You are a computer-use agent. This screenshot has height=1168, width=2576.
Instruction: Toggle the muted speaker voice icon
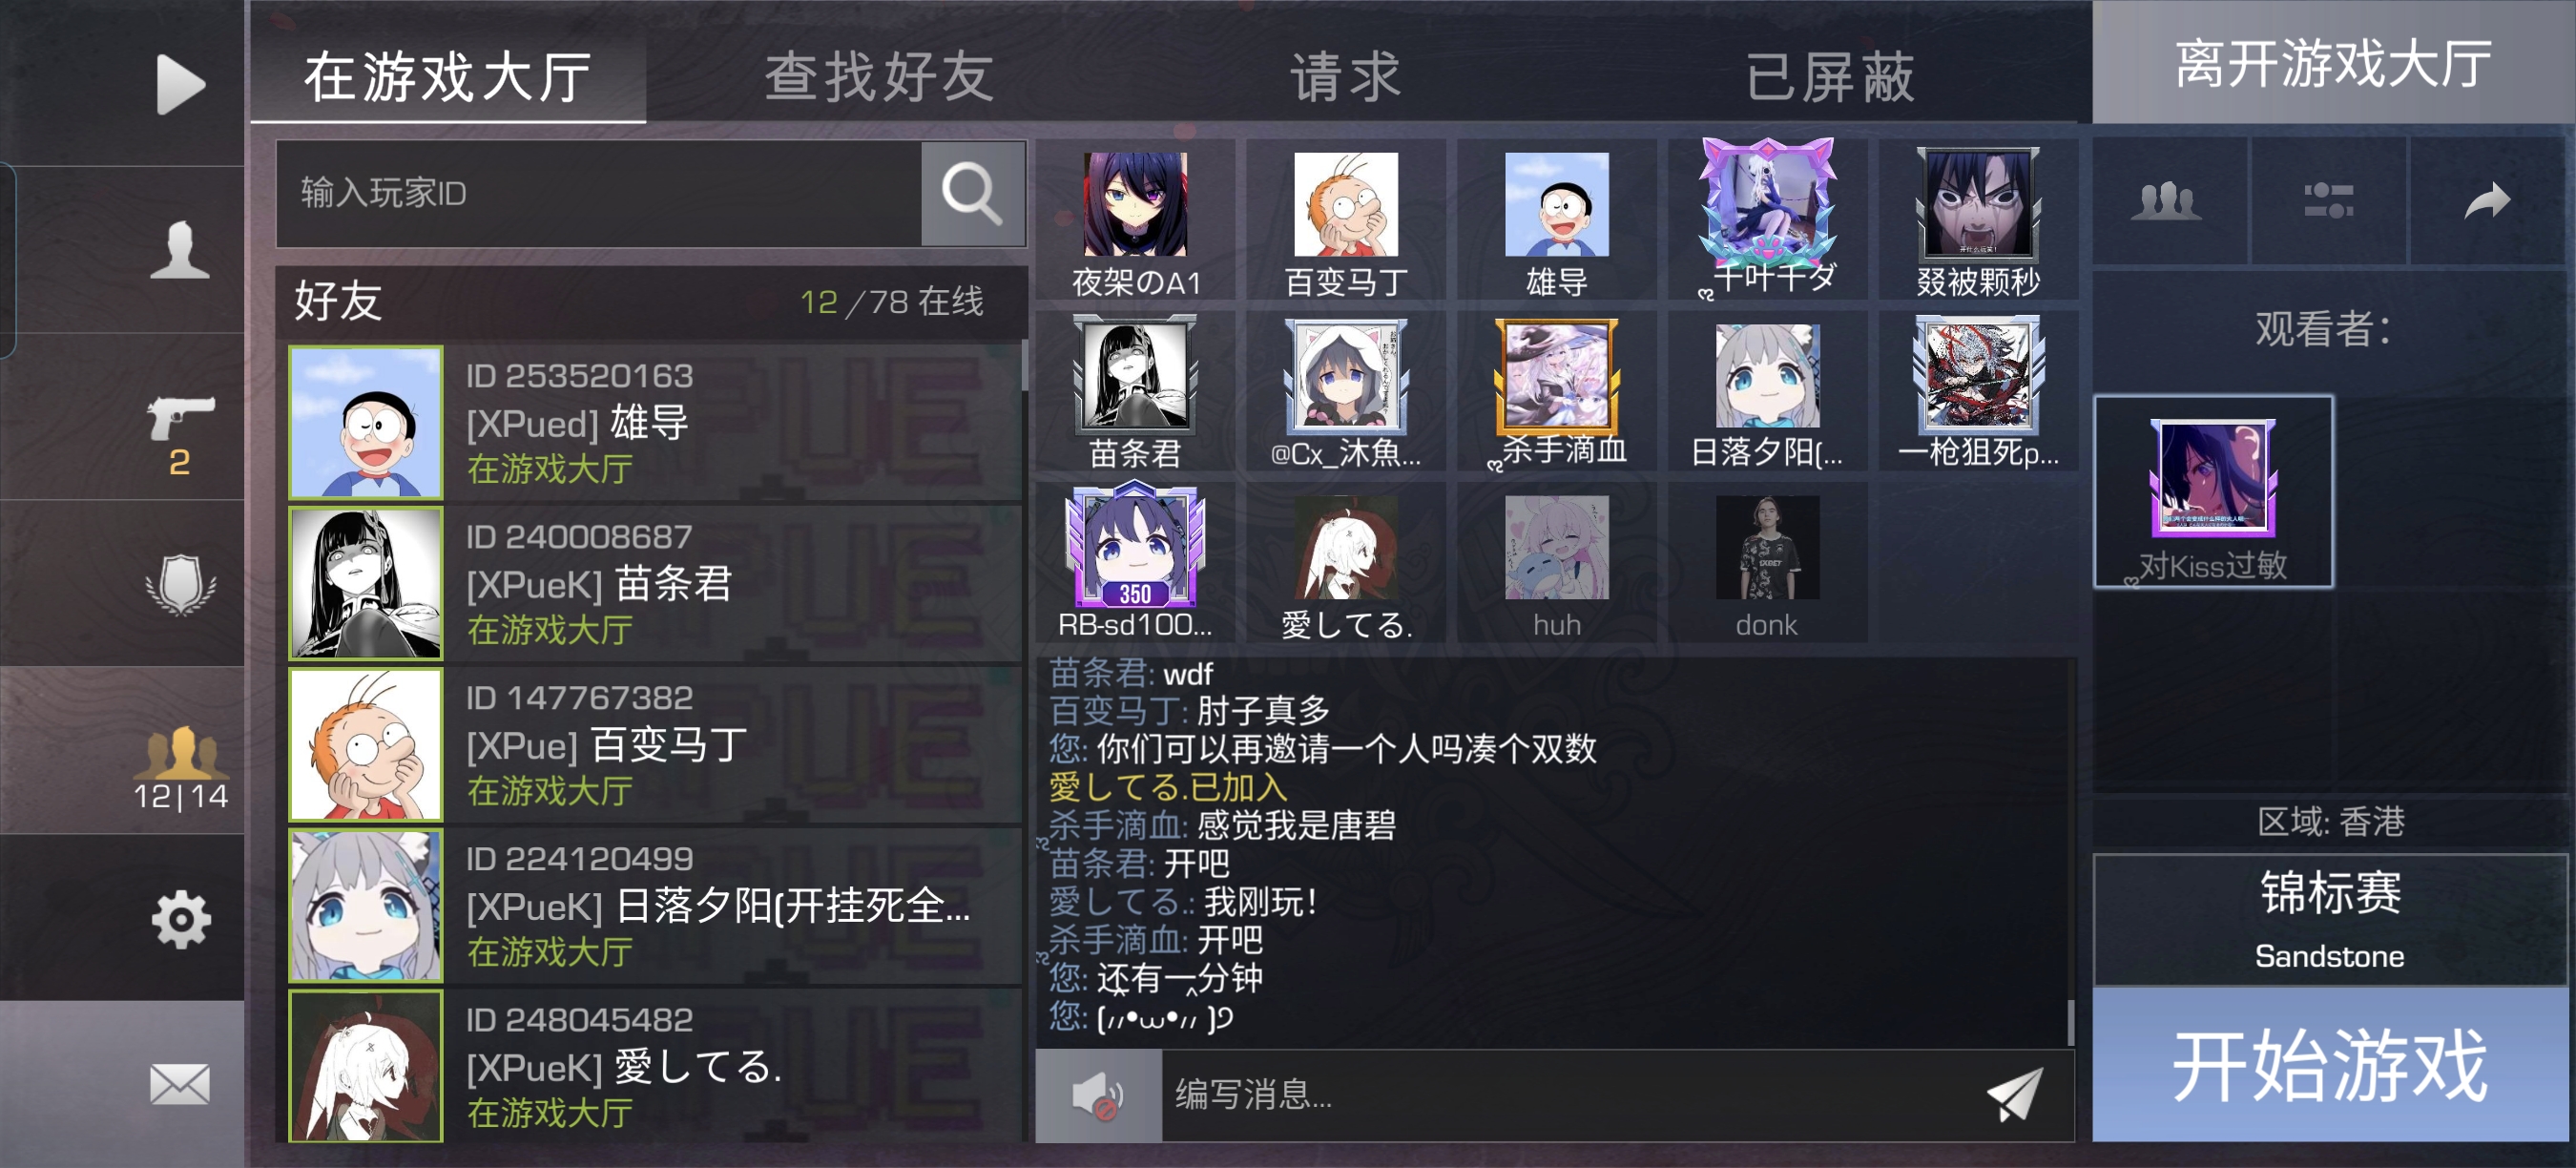pos(1098,1096)
